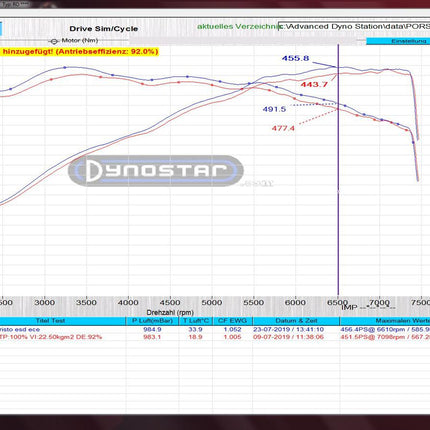Image resolution: width=430 pixels, height=430 pixels.
Task: Click the 491.5 blue torque value label
Action: (x=274, y=109)
